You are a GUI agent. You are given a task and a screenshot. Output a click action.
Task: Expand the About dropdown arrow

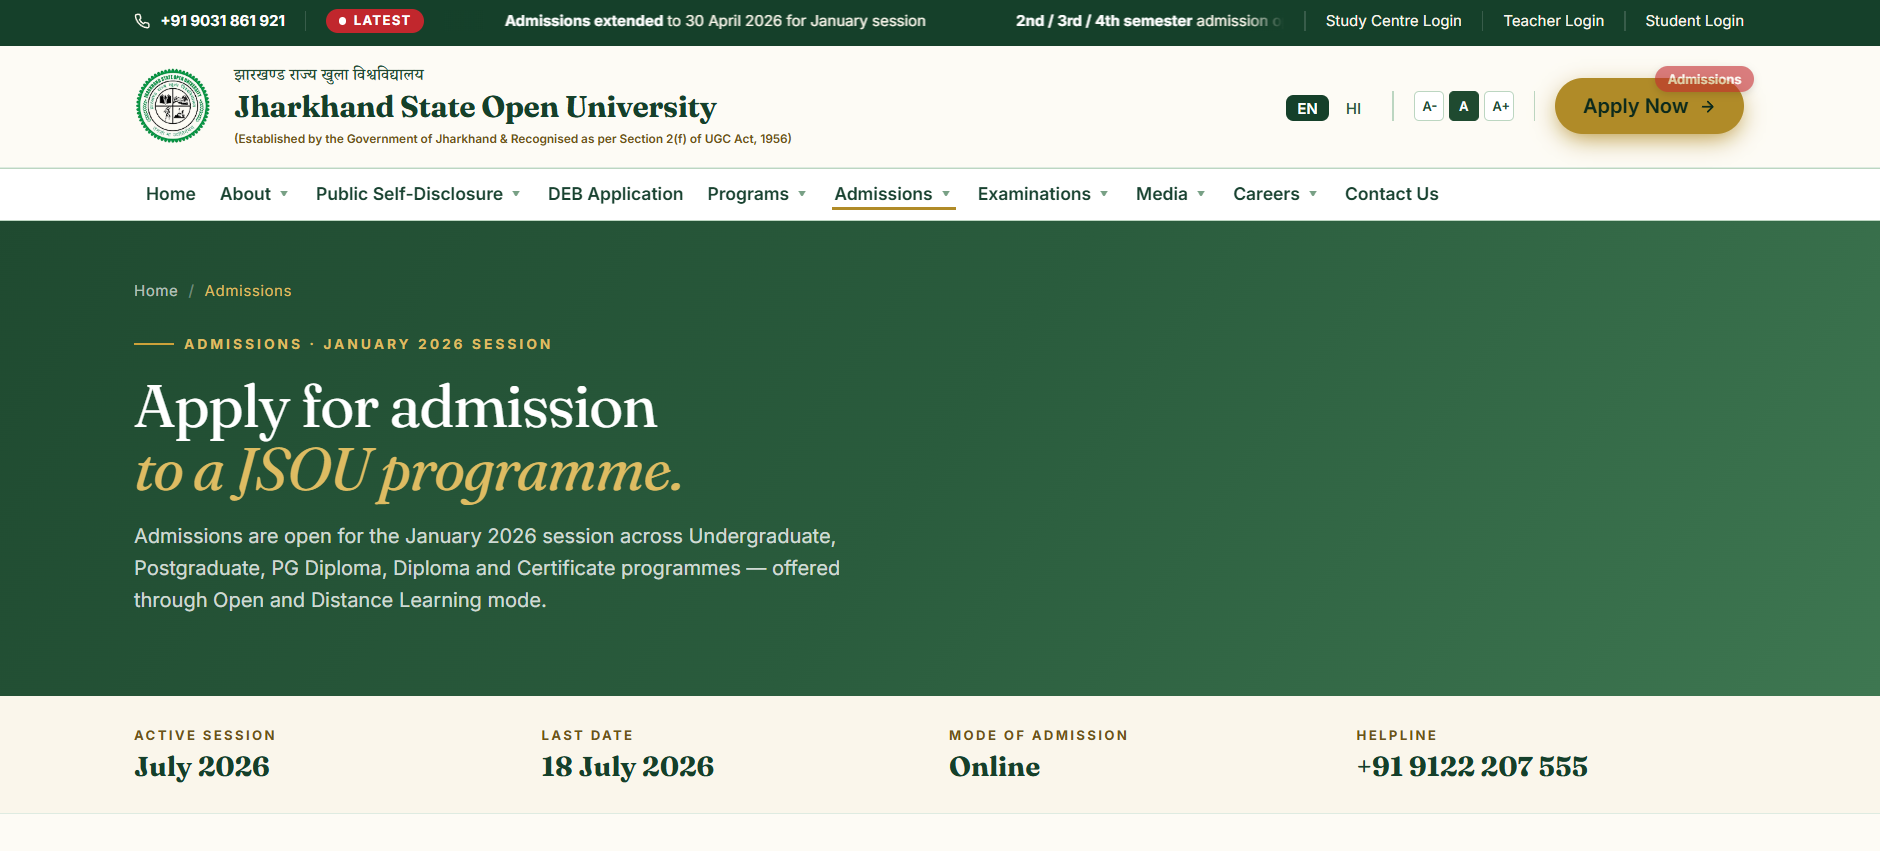tap(284, 194)
